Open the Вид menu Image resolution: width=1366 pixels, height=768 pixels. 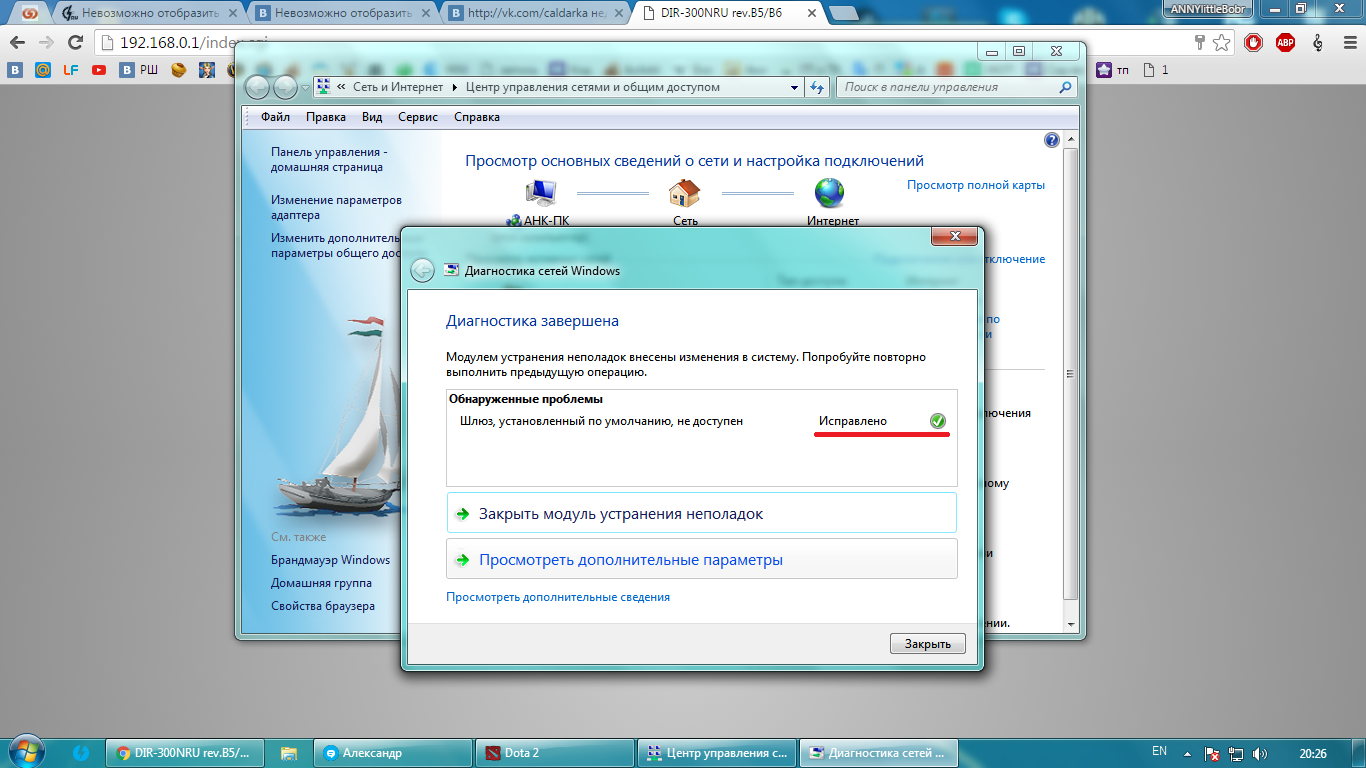click(x=372, y=117)
